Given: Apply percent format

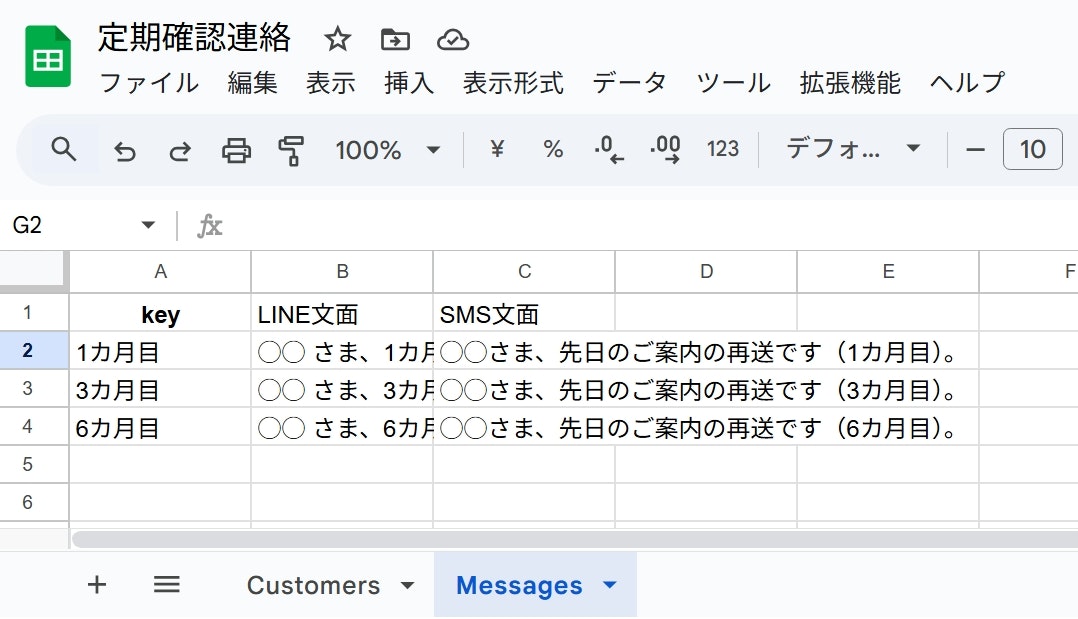Looking at the screenshot, I should tap(552, 149).
